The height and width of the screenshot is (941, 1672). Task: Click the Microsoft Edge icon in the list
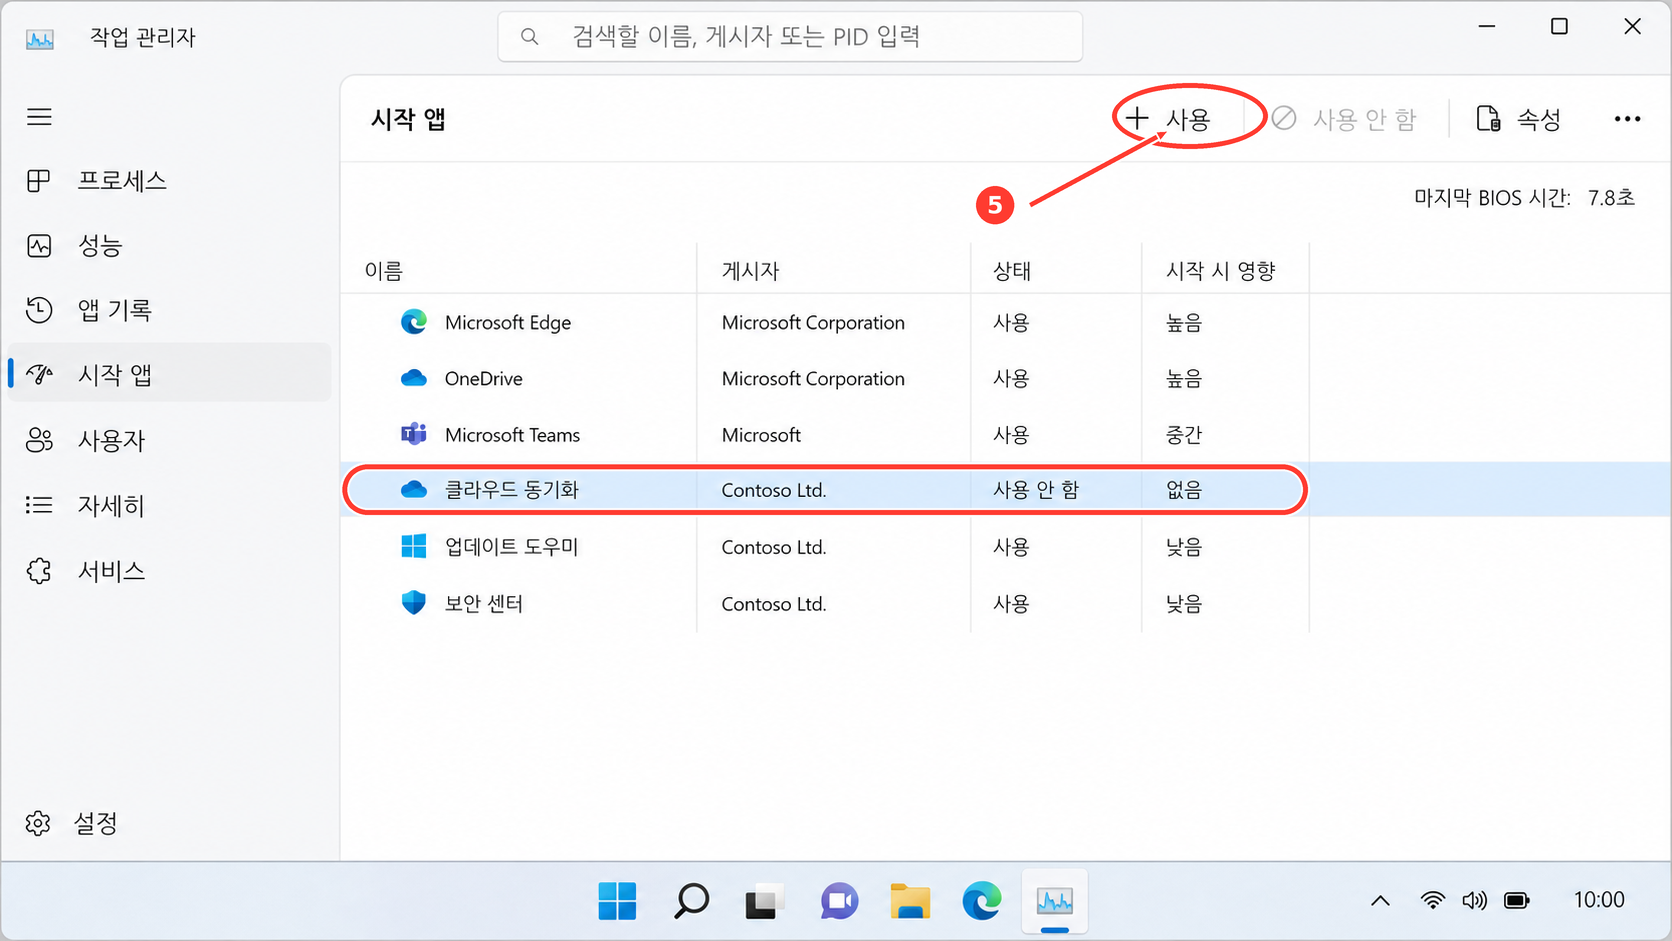(414, 322)
